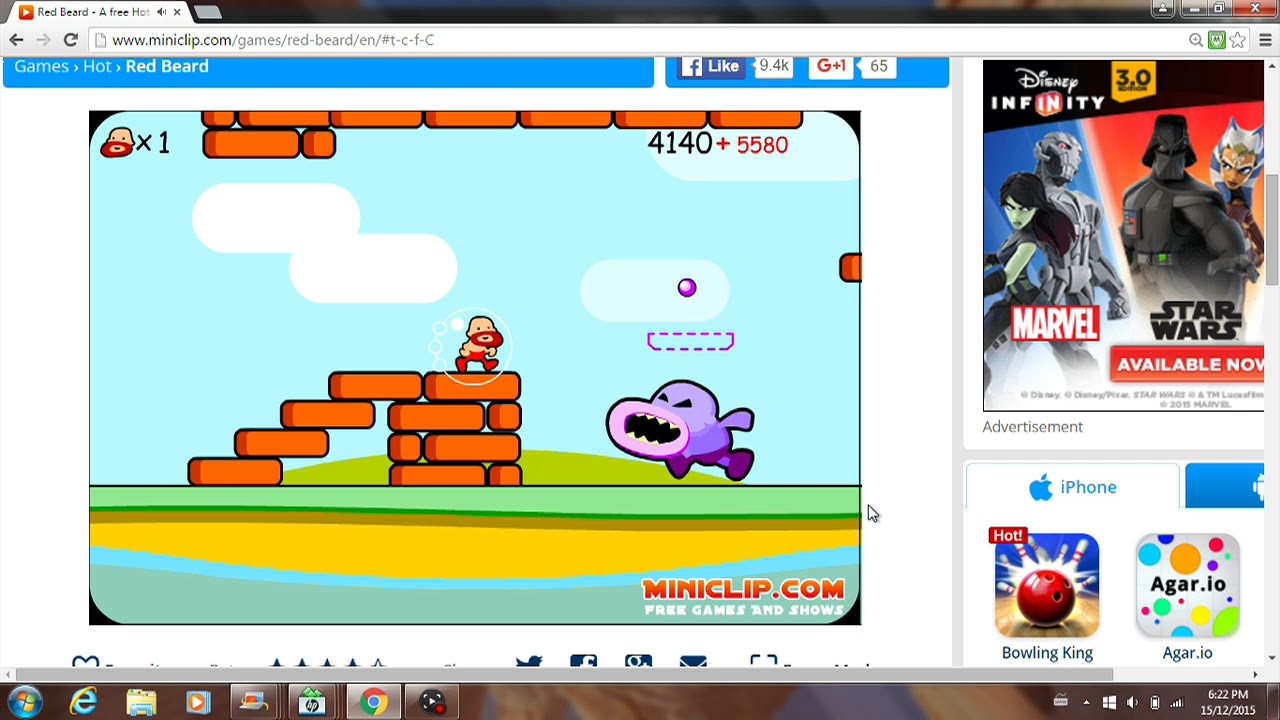Click the scrollbar up arrow
1280x720 pixels.
click(1272, 66)
